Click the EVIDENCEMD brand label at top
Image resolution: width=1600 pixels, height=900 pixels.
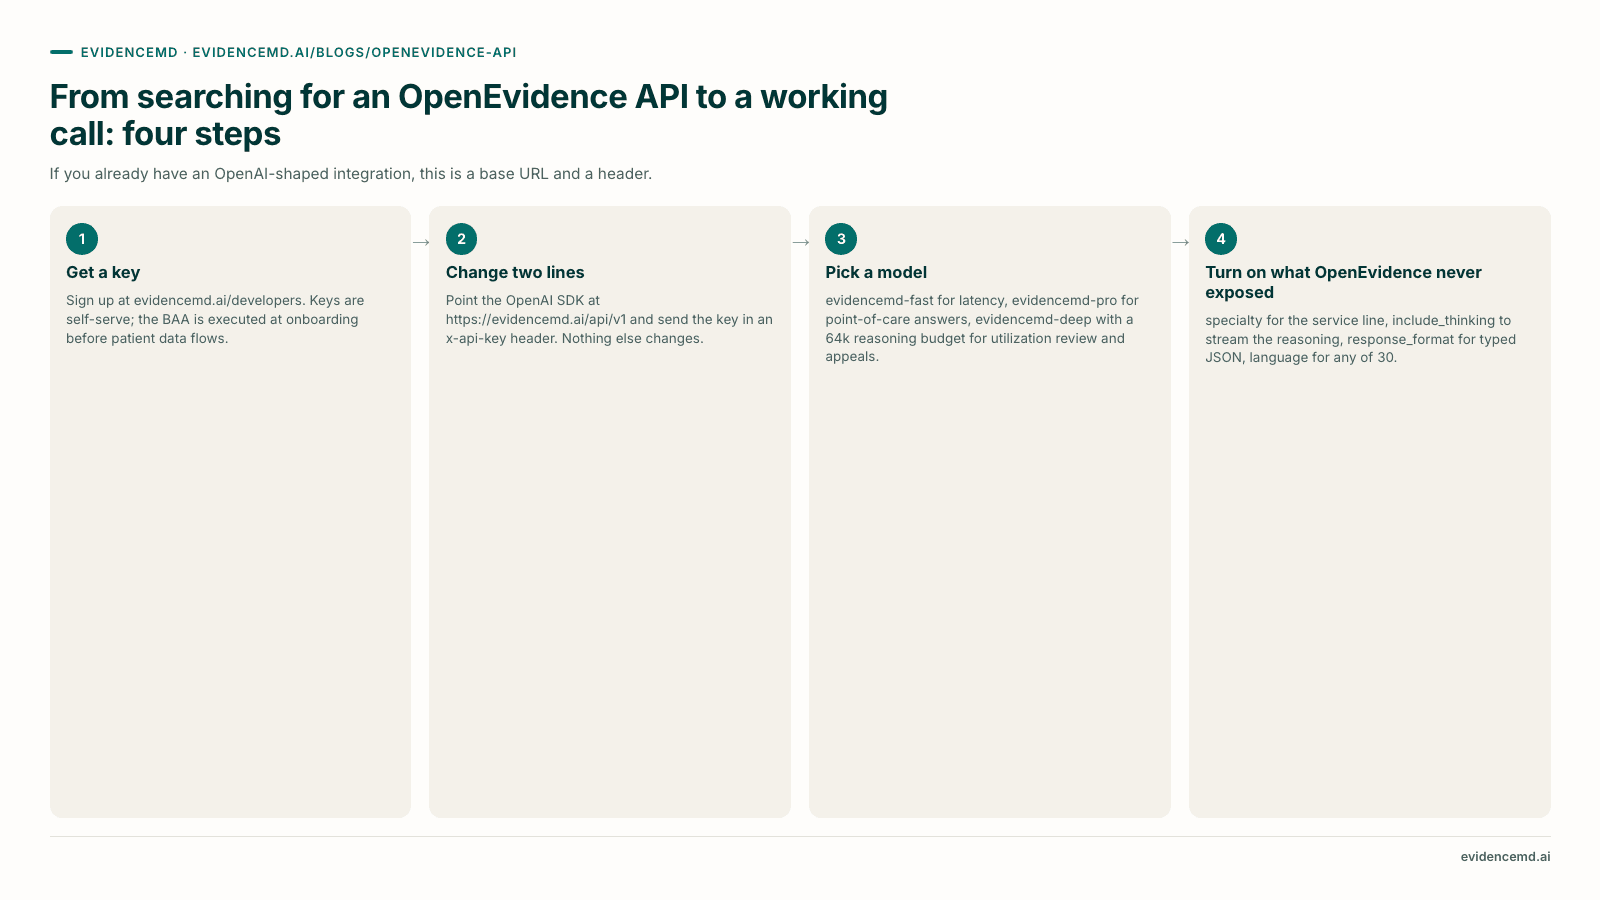click(x=129, y=52)
